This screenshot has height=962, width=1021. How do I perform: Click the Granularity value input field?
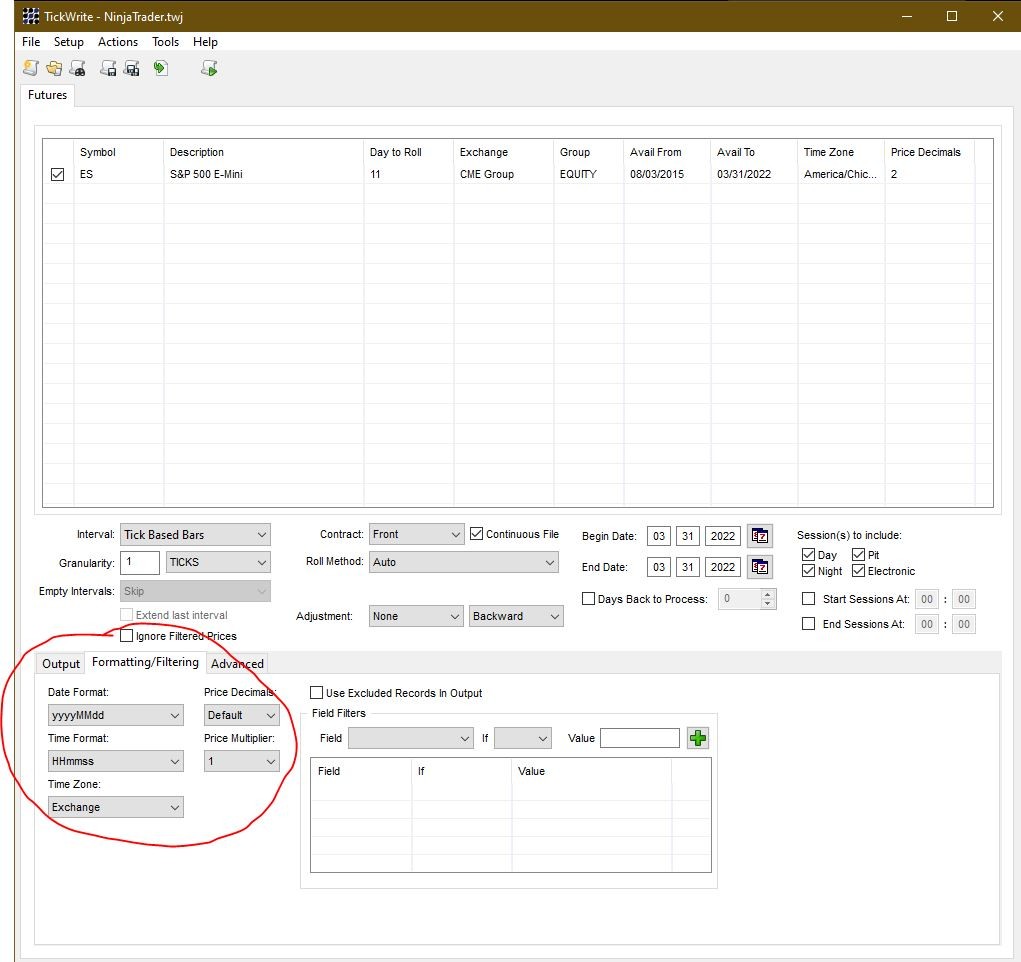[x=140, y=562]
